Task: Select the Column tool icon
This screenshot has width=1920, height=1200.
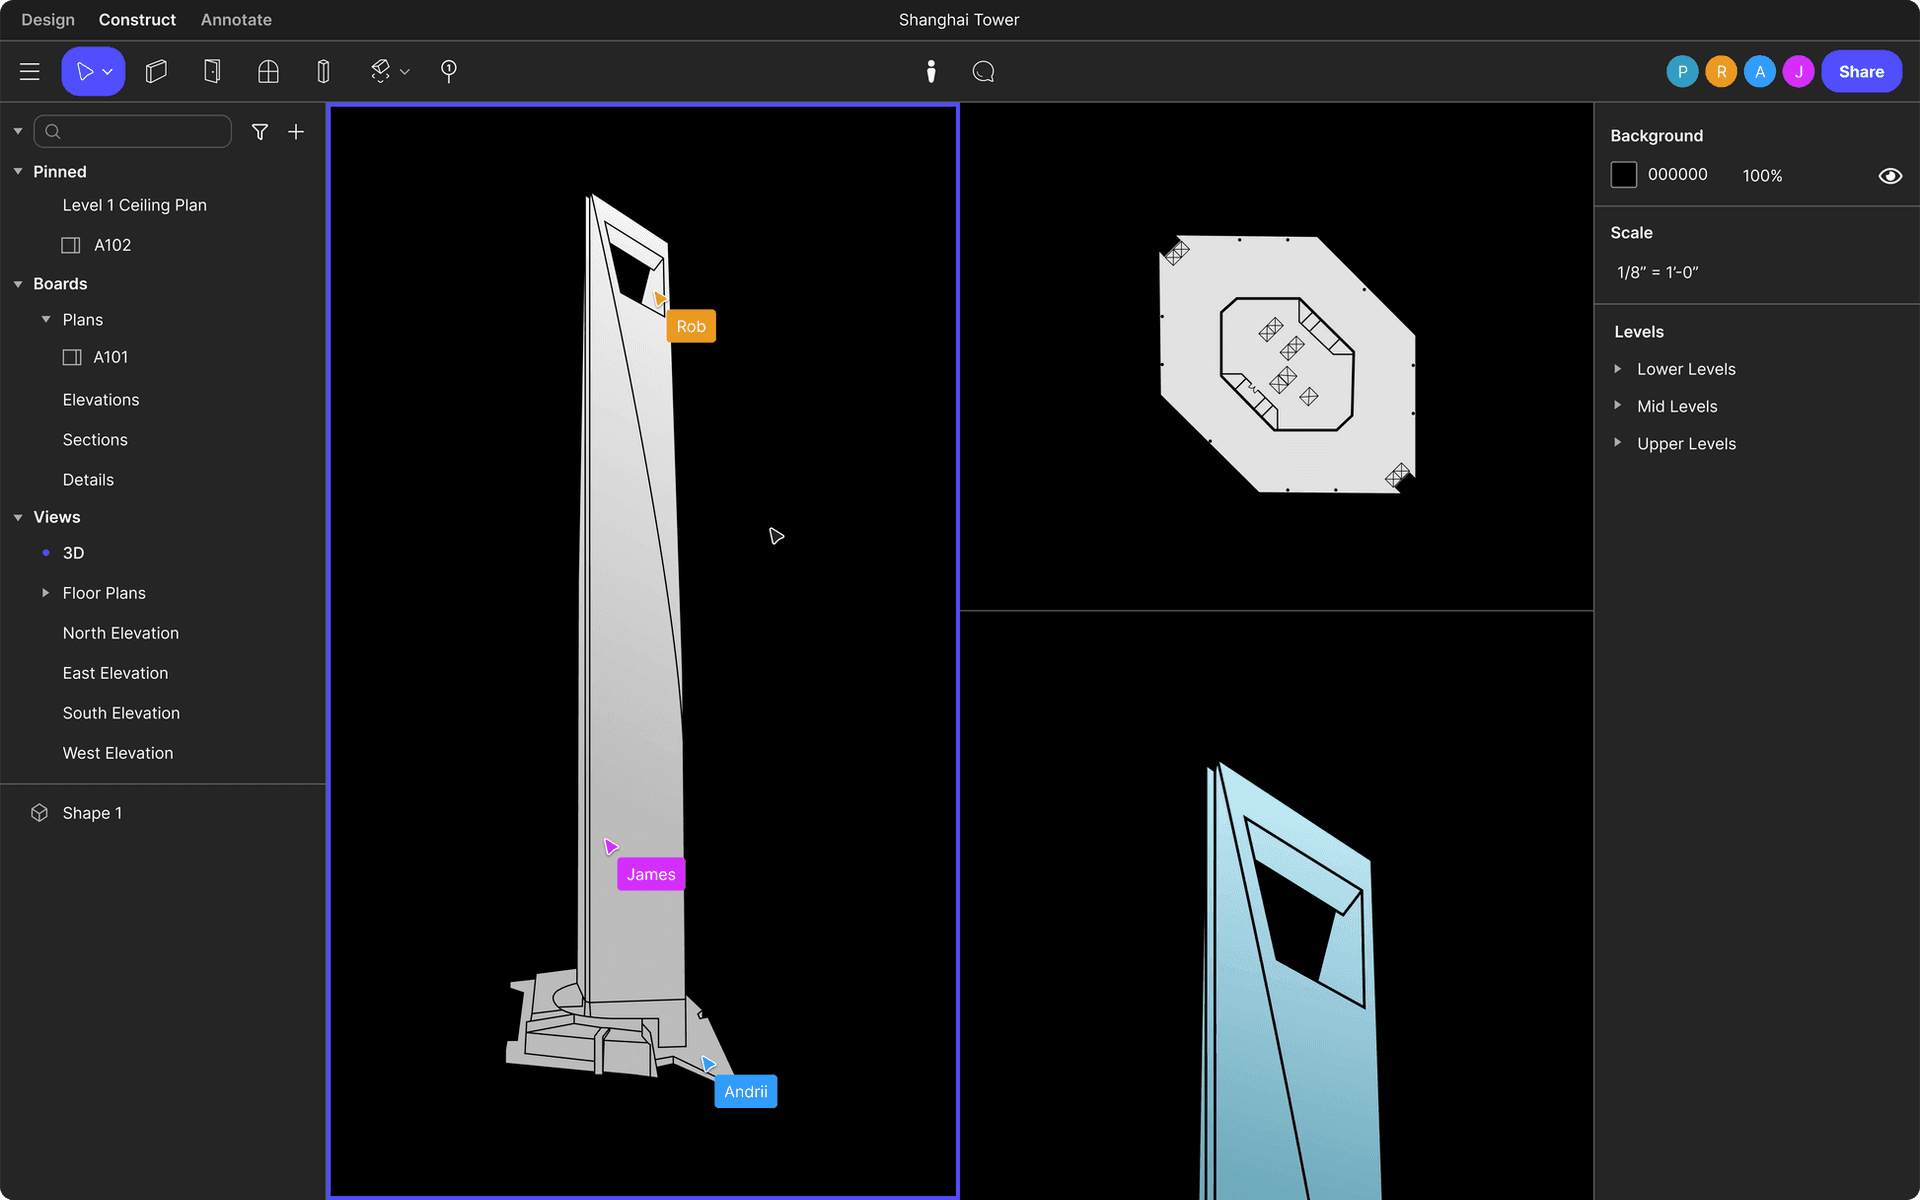Action: (323, 71)
